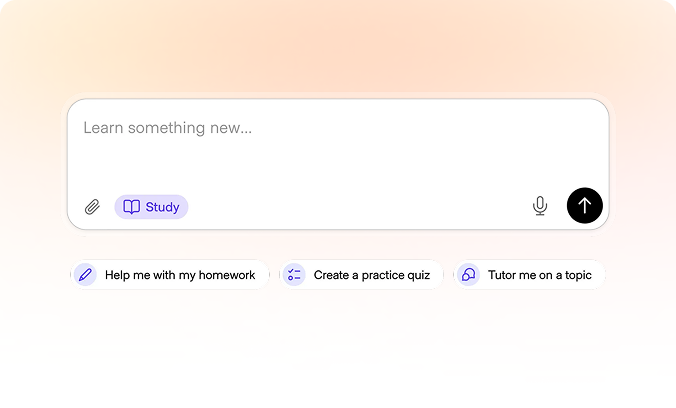The image size is (676, 408).
Task: Click the chat bubble icon beside the tutor suggestion
Action: [x=469, y=275]
